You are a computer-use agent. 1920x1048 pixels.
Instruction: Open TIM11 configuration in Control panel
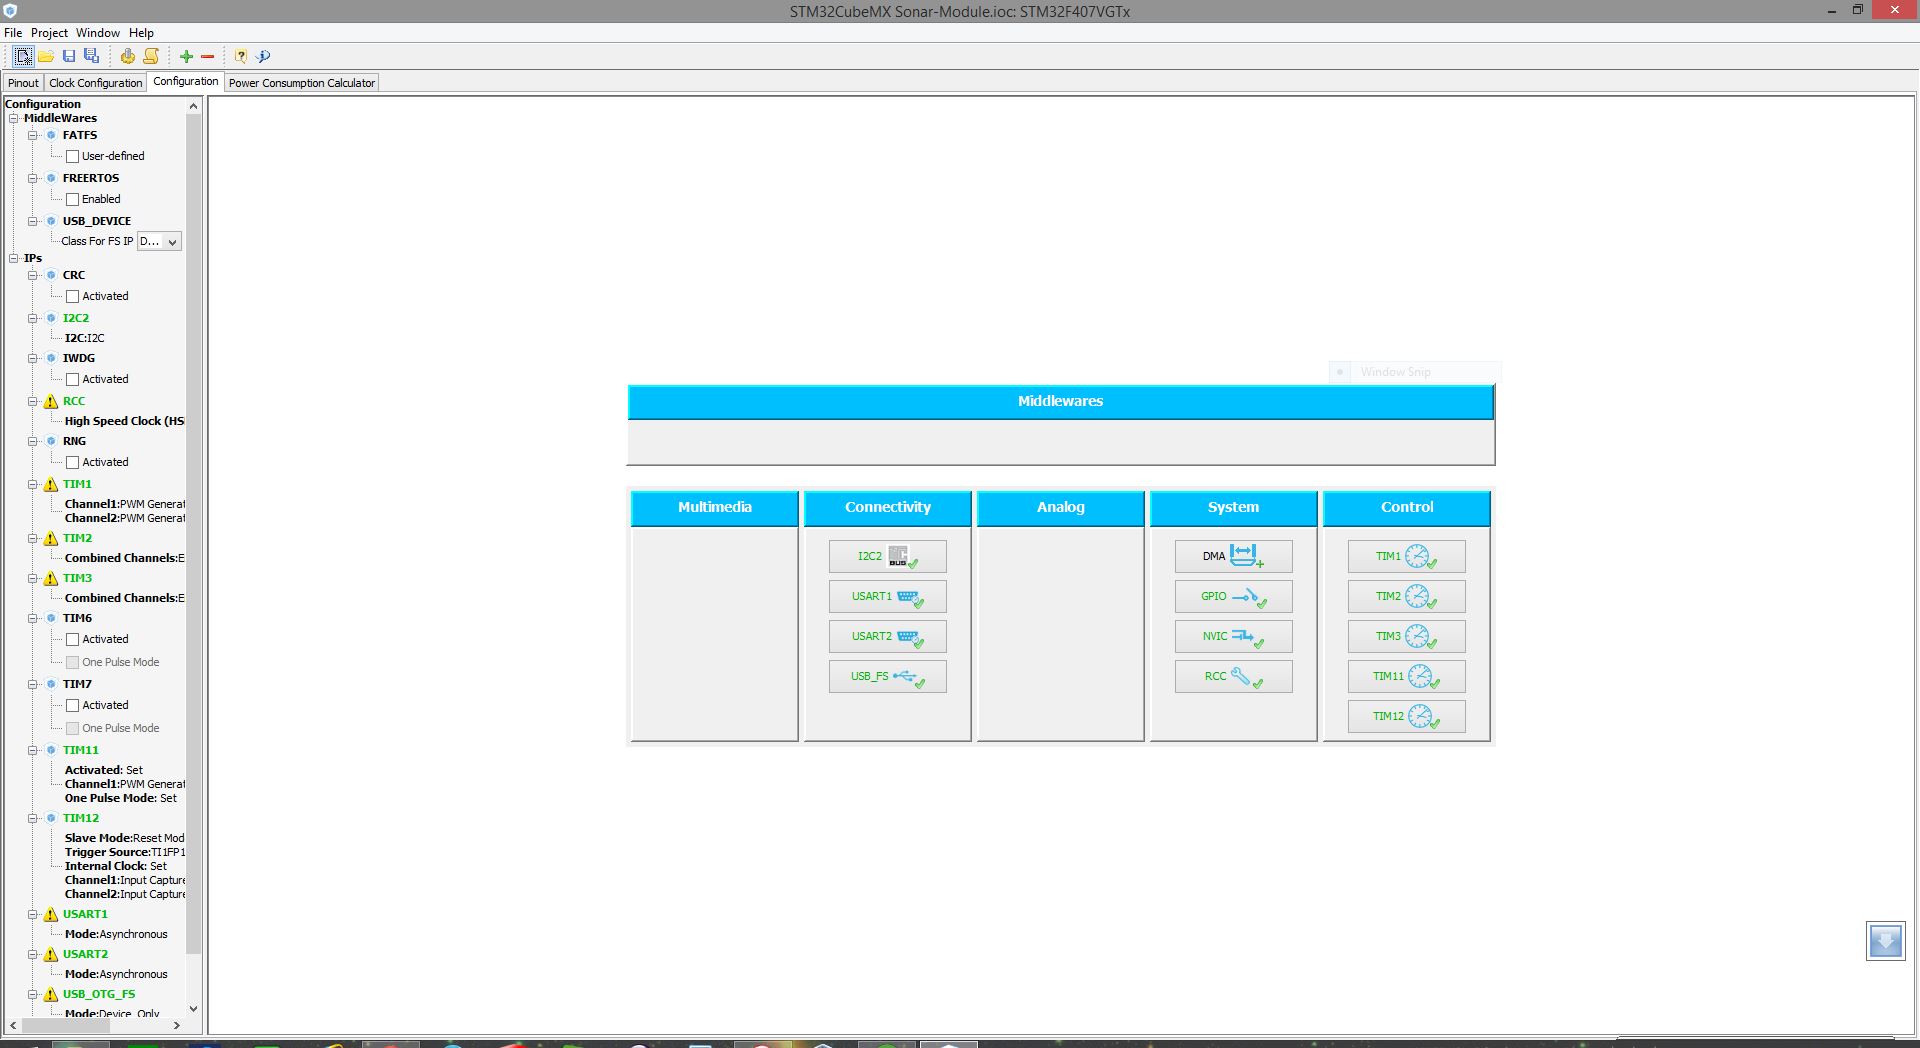[x=1406, y=676]
